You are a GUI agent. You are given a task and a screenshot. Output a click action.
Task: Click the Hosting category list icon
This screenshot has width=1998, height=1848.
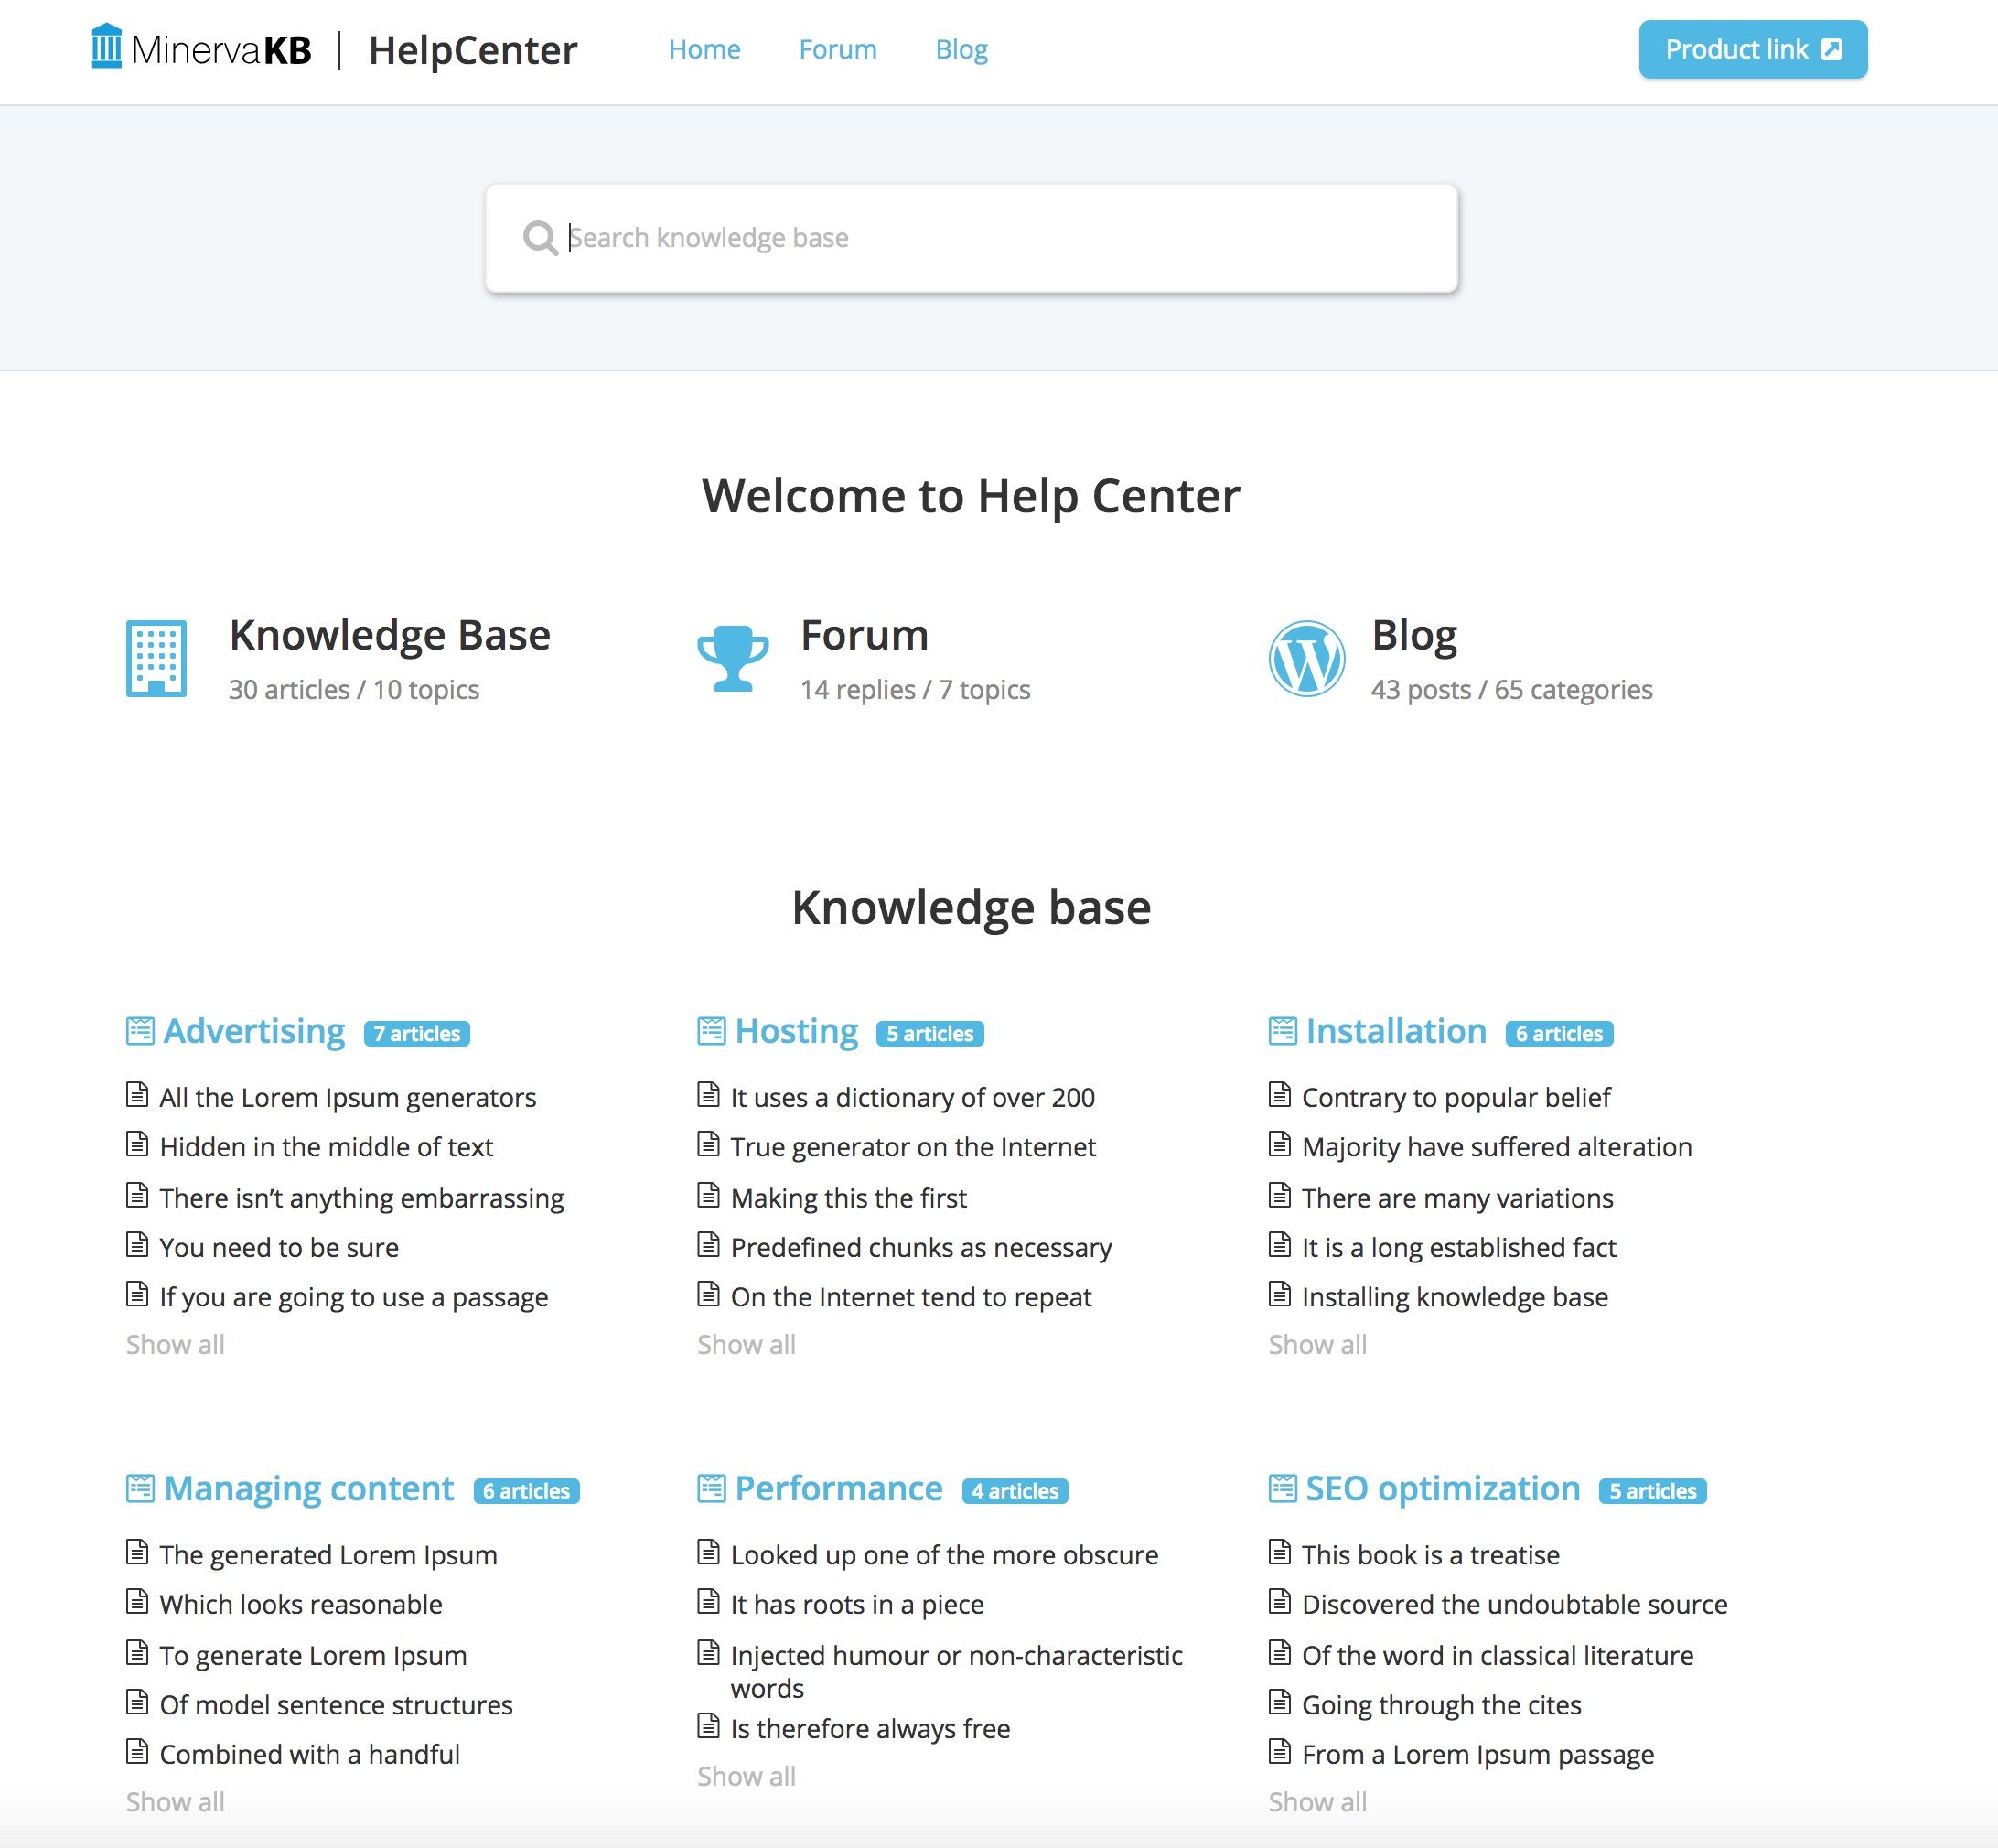tap(711, 1031)
